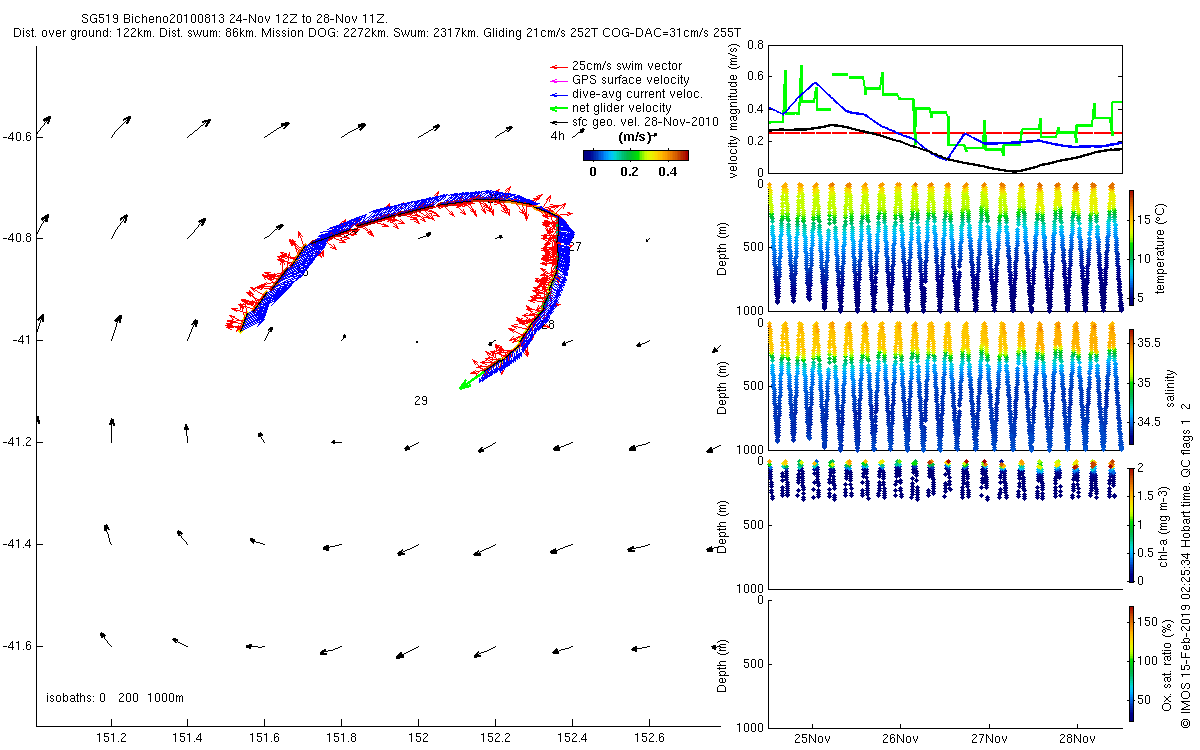
Task: Click the '27Nov' date tick label
Action: (x=989, y=739)
